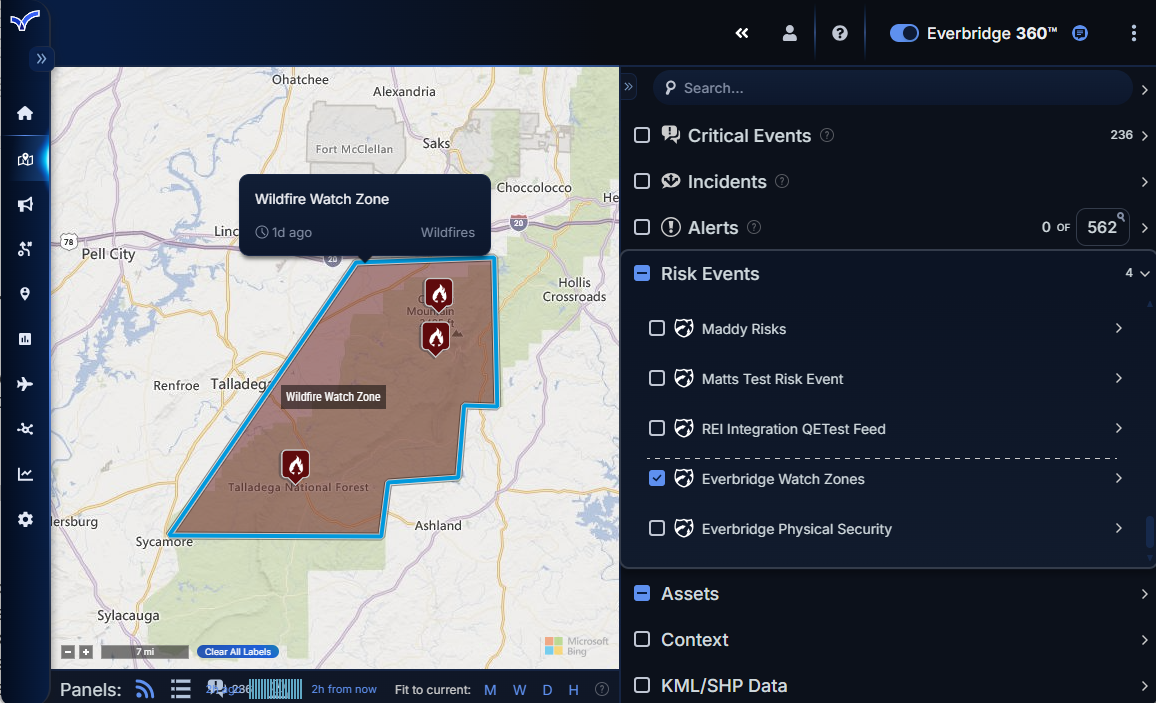Image resolution: width=1156 pixels, height=703 pixels.
Task: Open the help question mark in header
Action: [x=840, y=33]
